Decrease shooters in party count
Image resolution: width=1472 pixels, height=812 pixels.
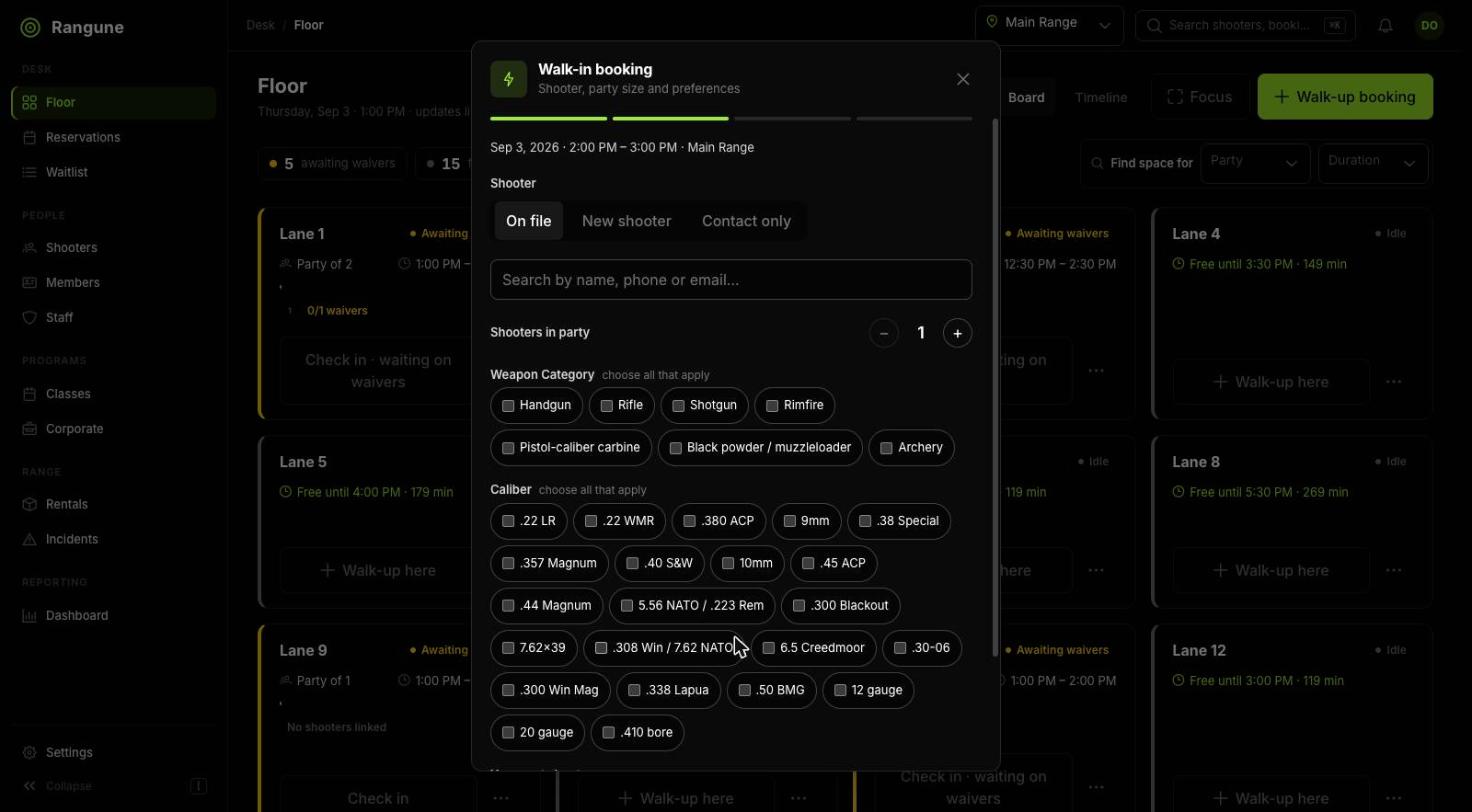884,333
